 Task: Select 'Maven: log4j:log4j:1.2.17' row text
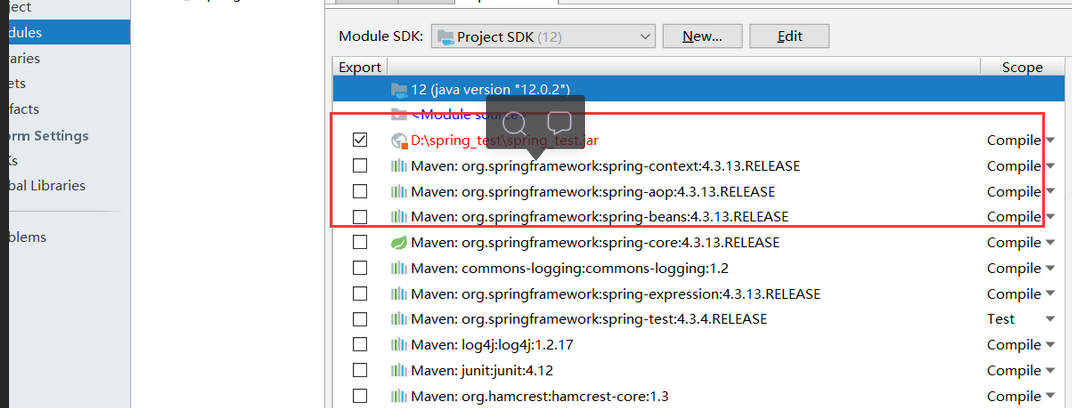pos(492,344)
